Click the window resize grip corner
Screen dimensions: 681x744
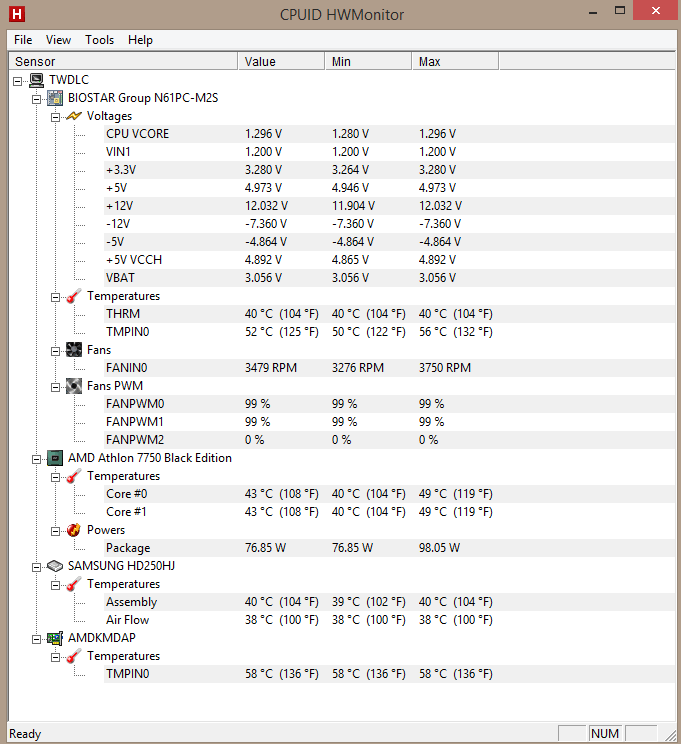click(x=670, y=735)
